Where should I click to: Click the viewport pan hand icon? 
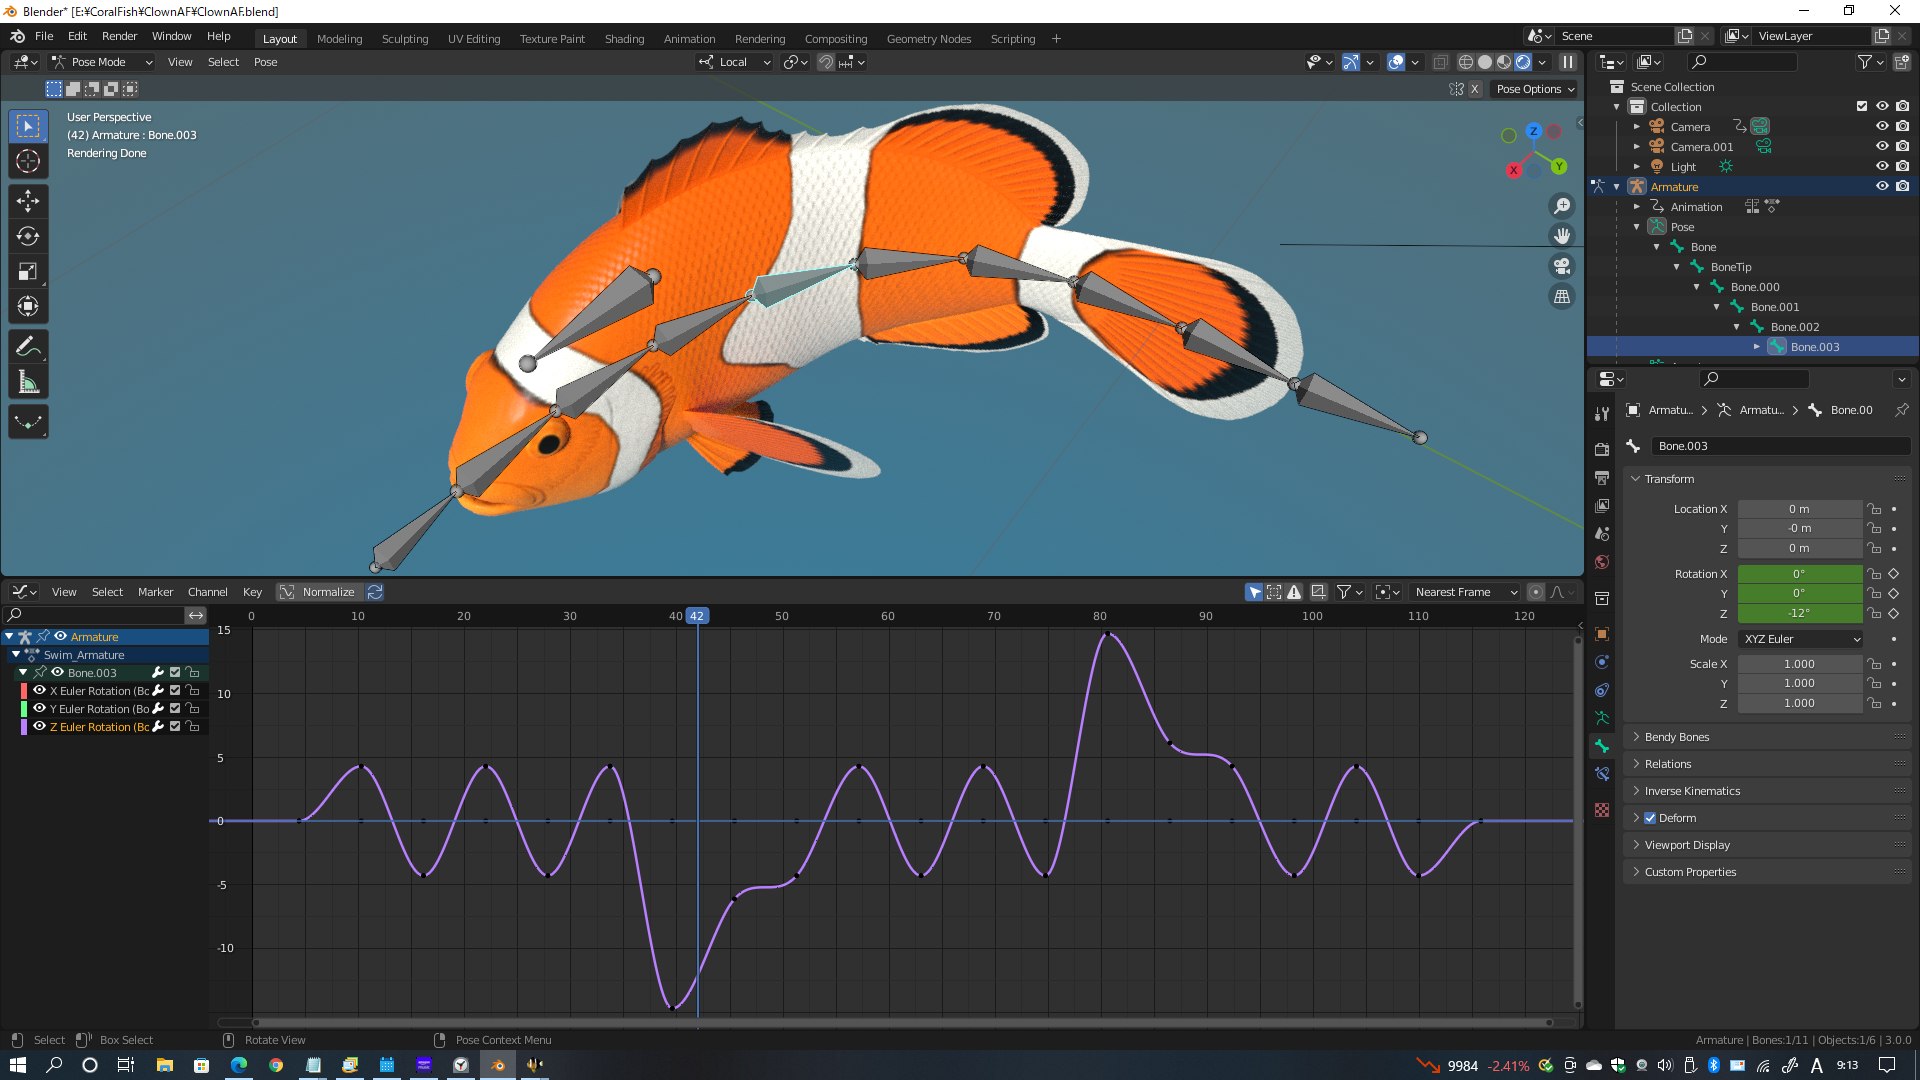pos(1561,236)
